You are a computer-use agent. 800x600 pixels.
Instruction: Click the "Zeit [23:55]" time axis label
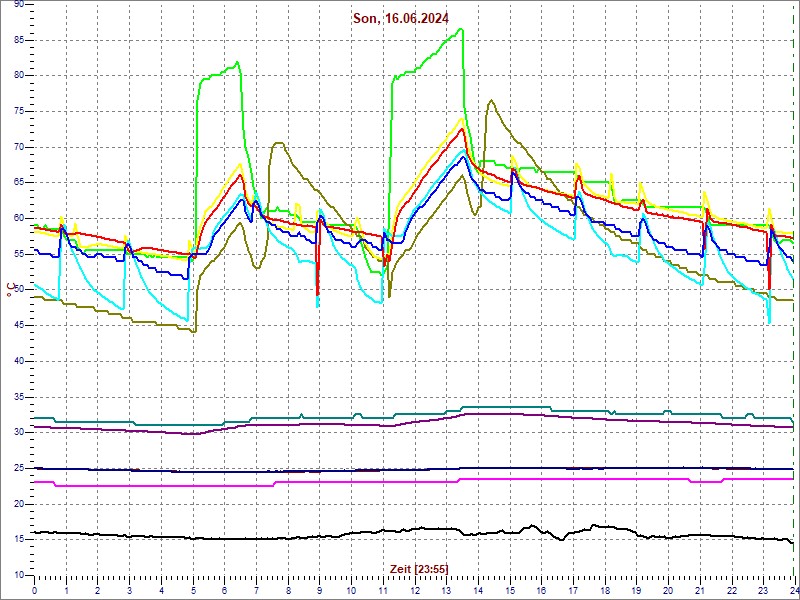tap(419, 568)
